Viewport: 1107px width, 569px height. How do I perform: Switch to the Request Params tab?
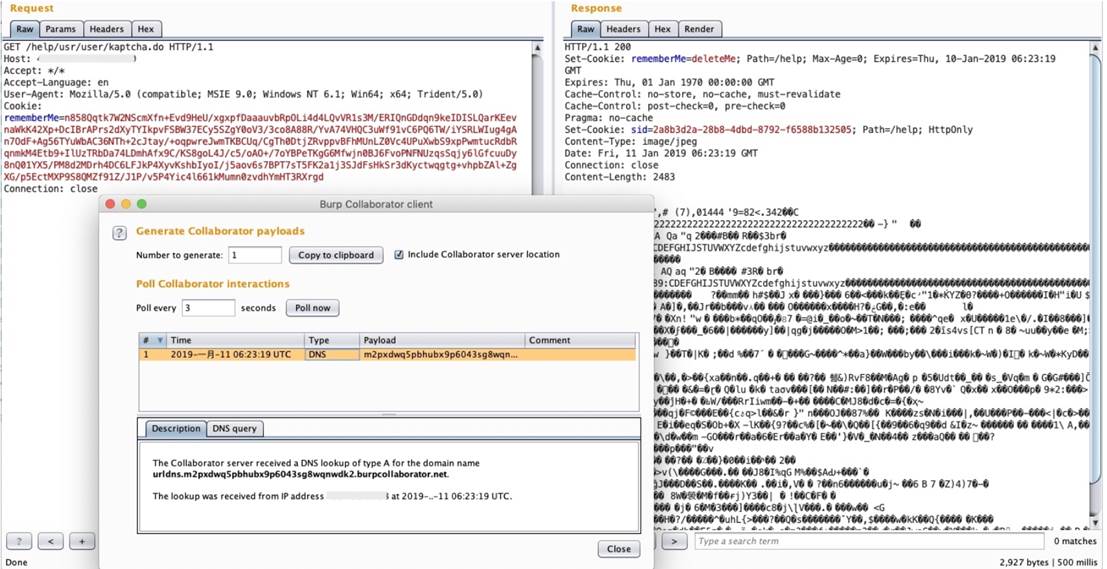click(x=61, y=29)
